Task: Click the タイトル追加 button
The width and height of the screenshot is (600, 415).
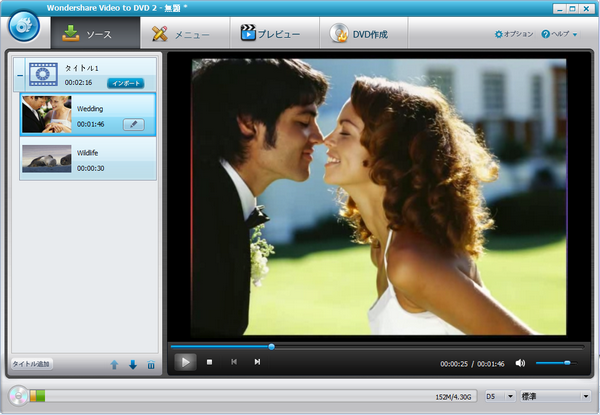Action: [31, 364]
